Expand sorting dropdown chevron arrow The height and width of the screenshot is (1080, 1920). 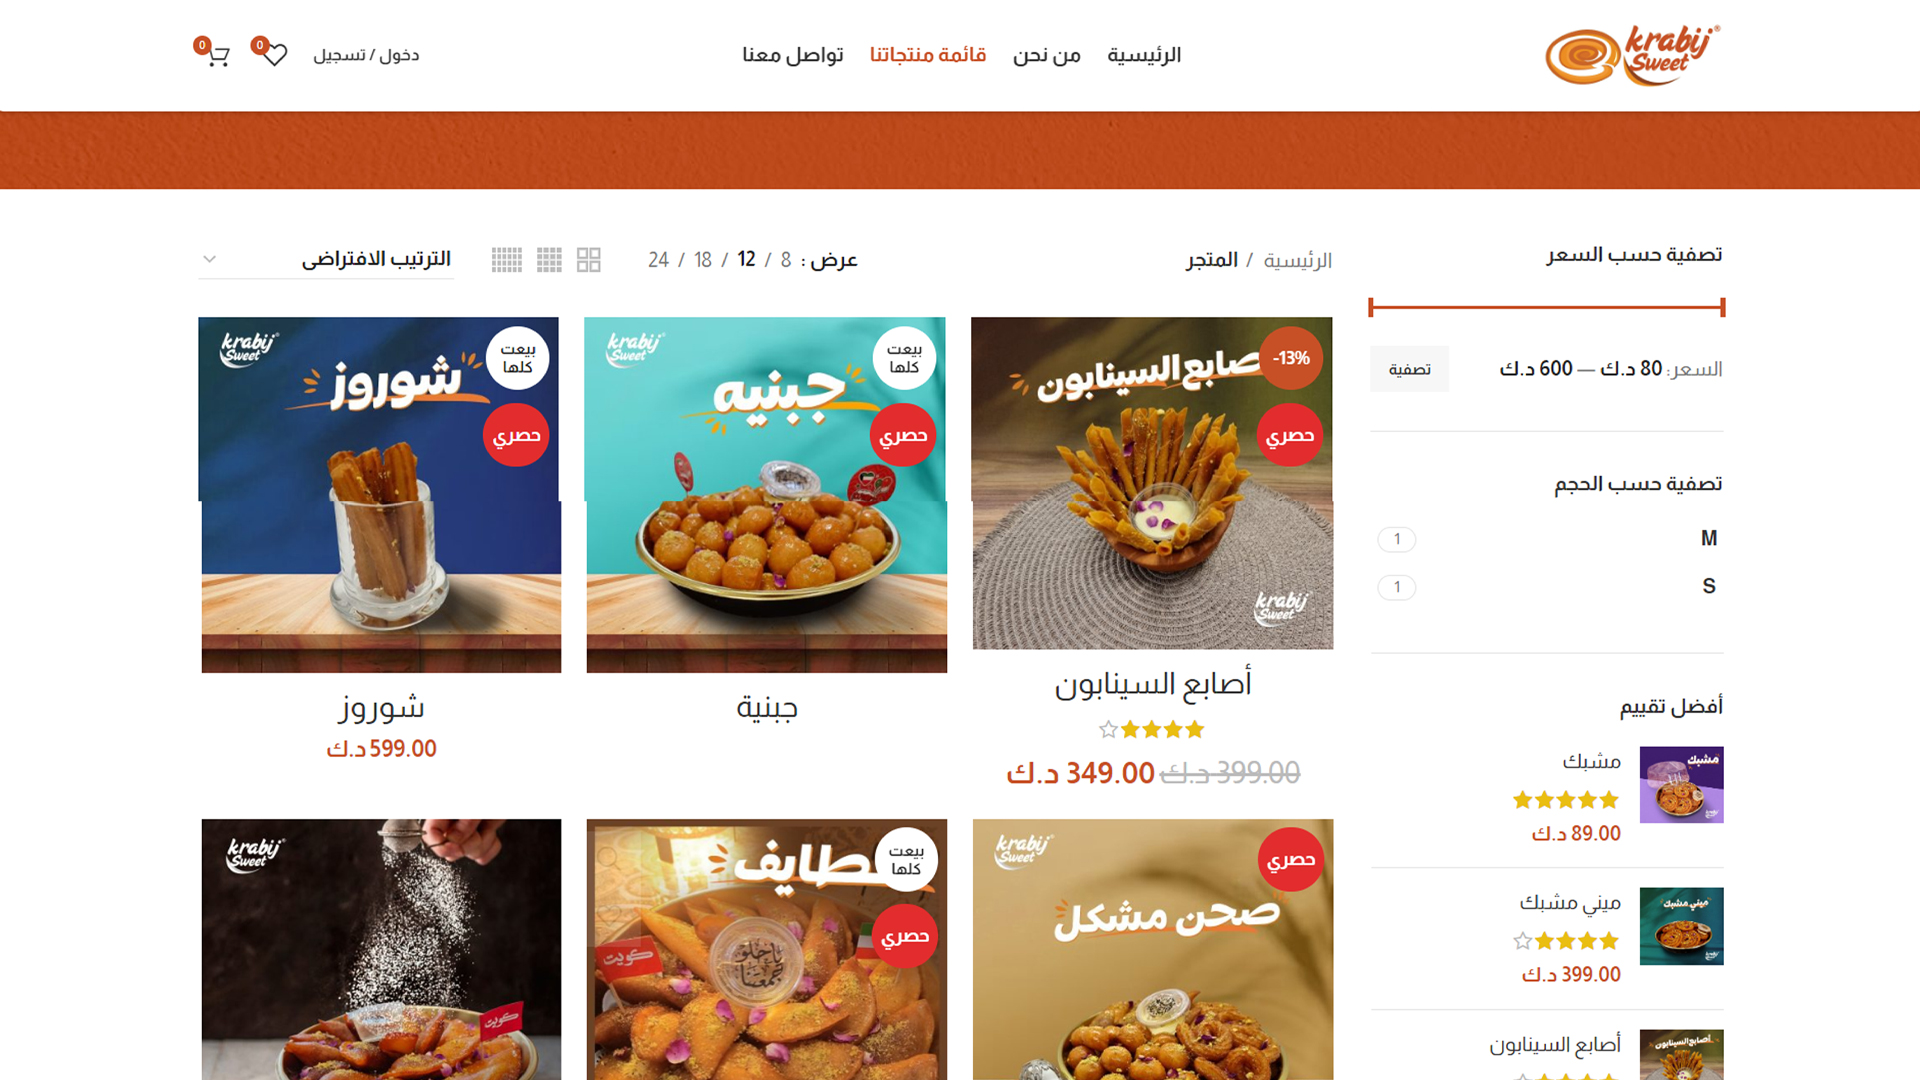coord(209,259)
